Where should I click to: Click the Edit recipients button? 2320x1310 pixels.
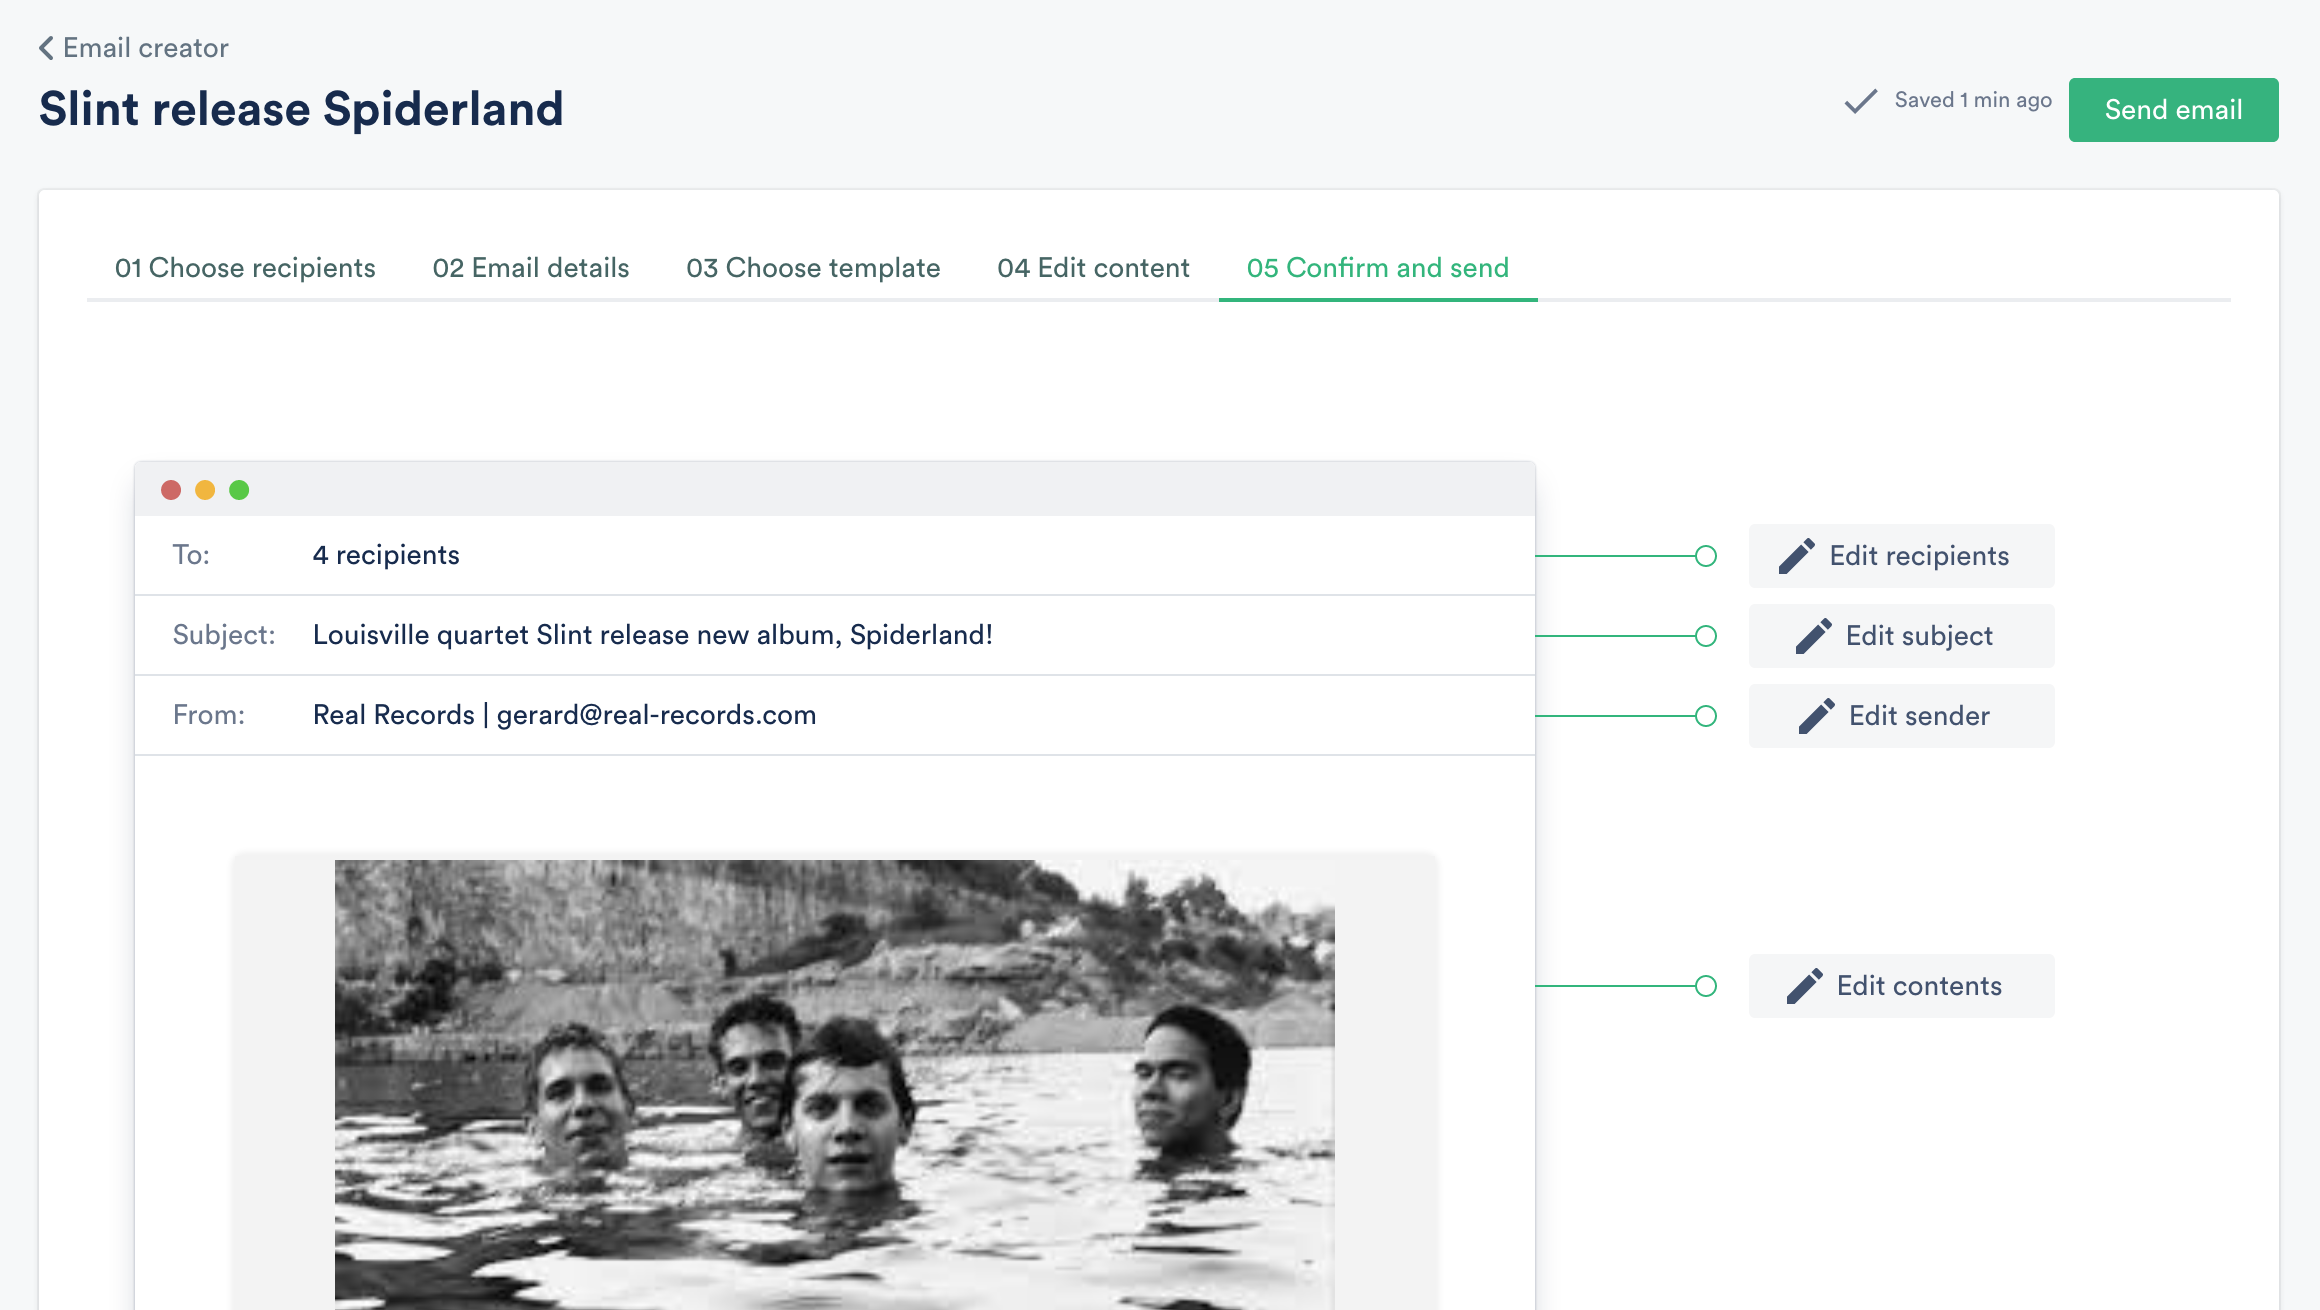tap(1901, 555)
